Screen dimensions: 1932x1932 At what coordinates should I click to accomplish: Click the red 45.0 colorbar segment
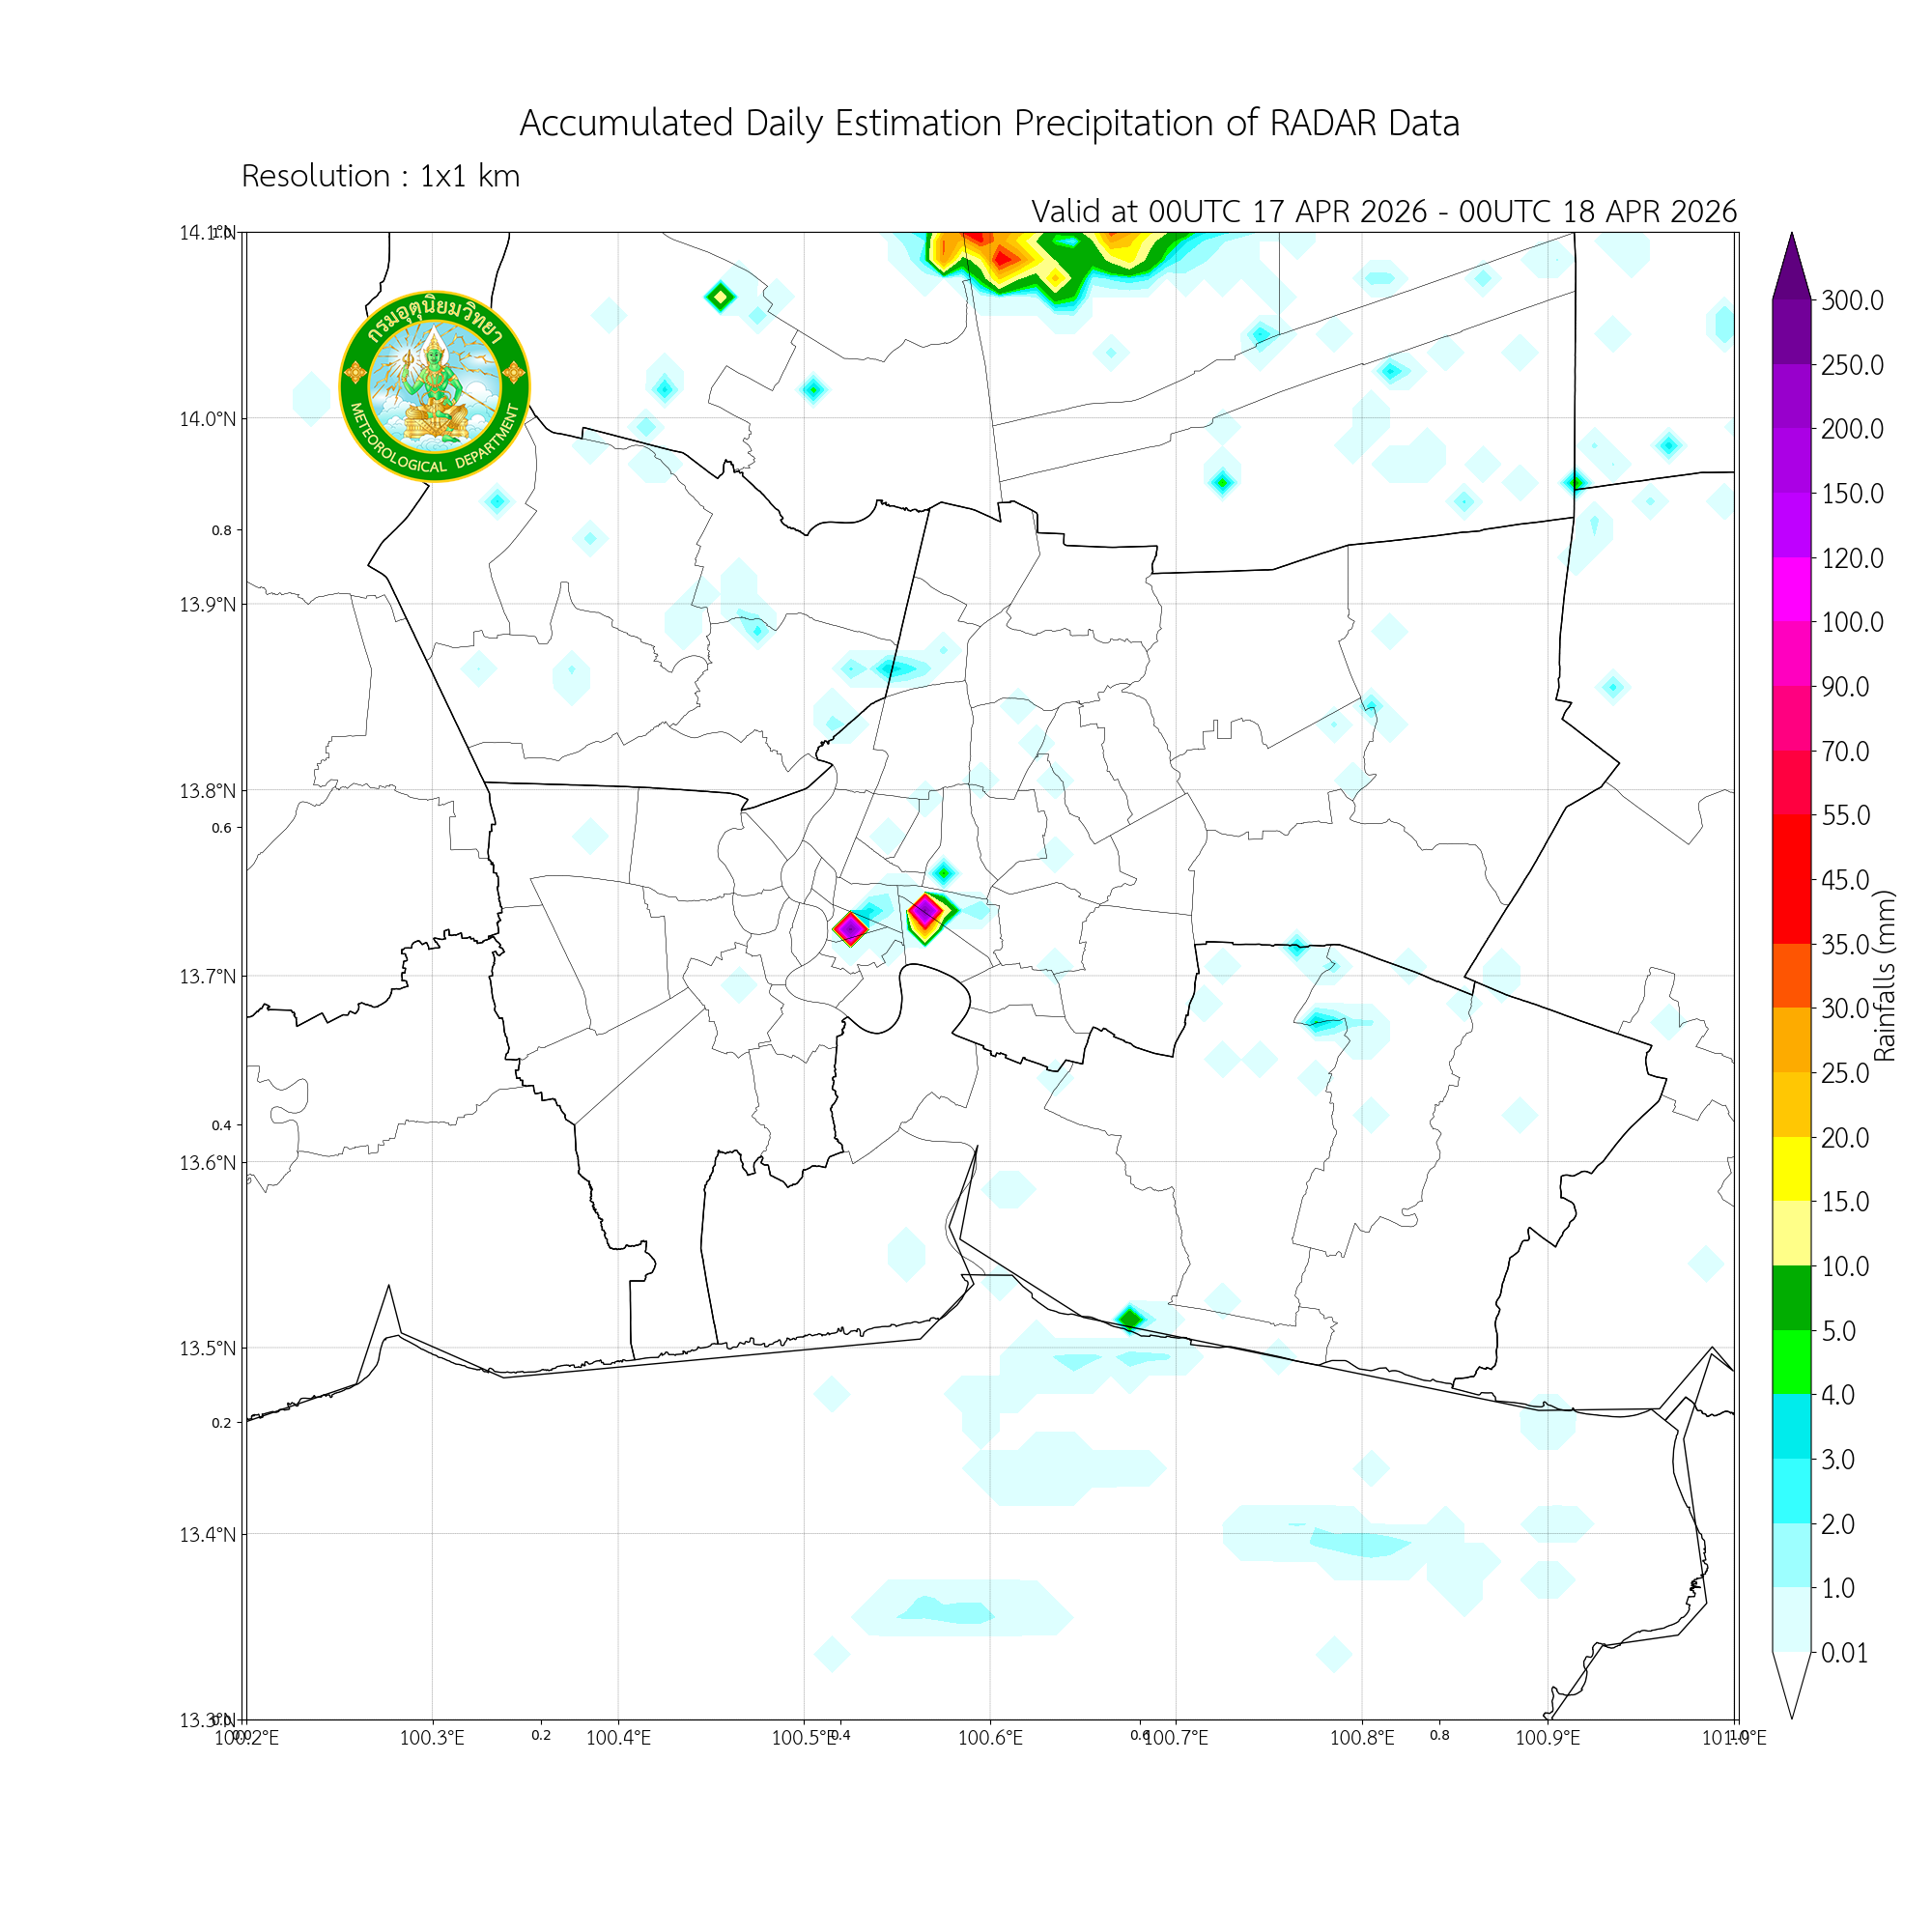(1791, 878)
